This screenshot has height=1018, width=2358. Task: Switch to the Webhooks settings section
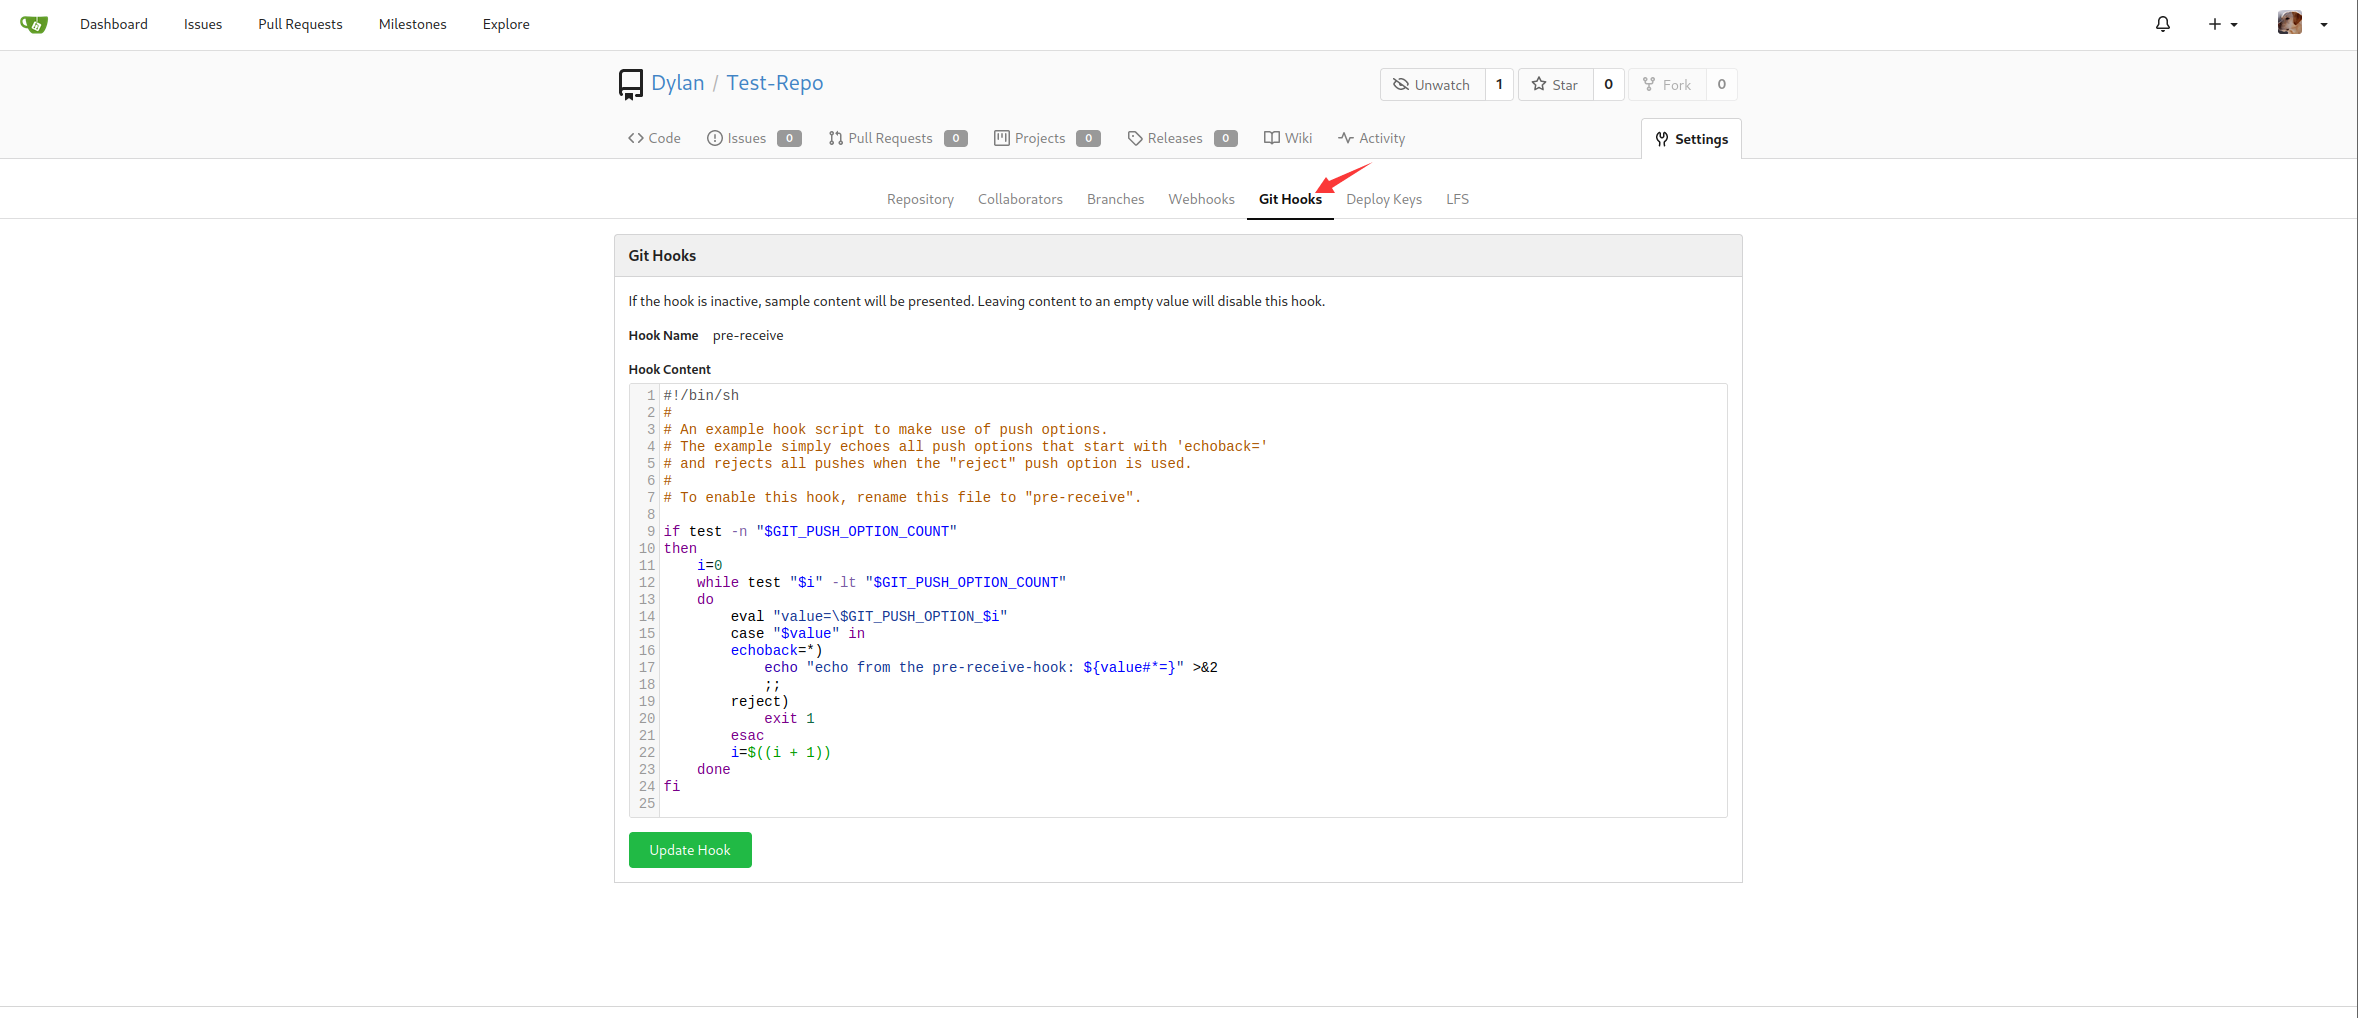click(x=1201, y=199)
